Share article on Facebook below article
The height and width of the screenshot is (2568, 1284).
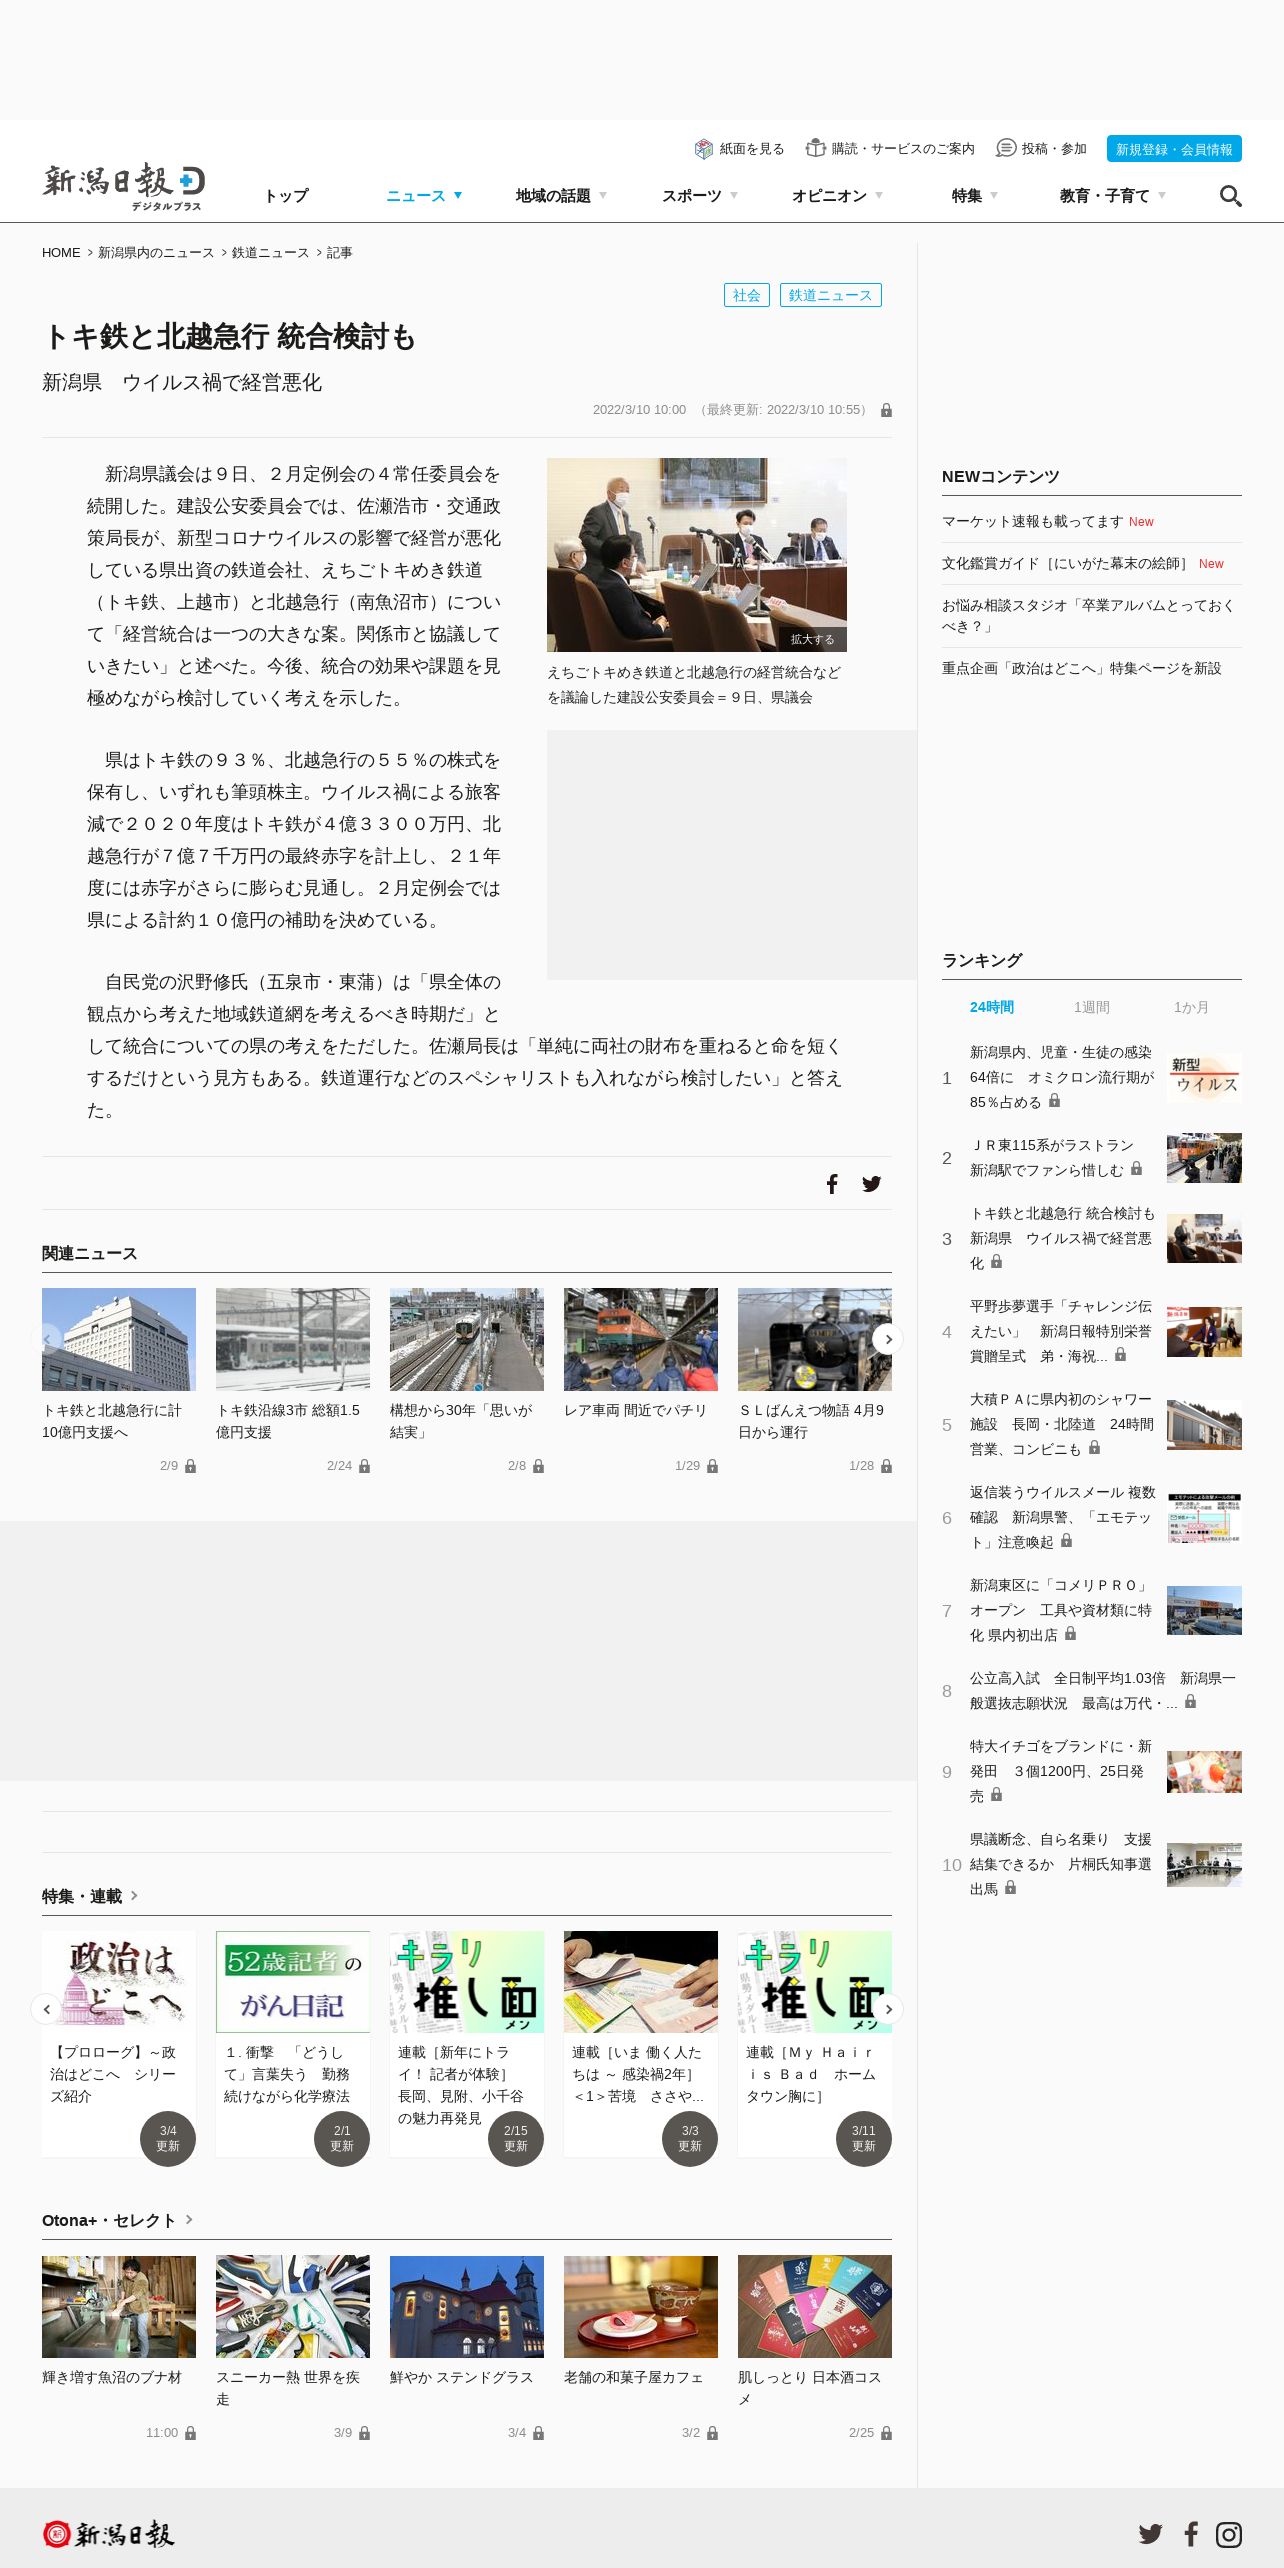832,1184
